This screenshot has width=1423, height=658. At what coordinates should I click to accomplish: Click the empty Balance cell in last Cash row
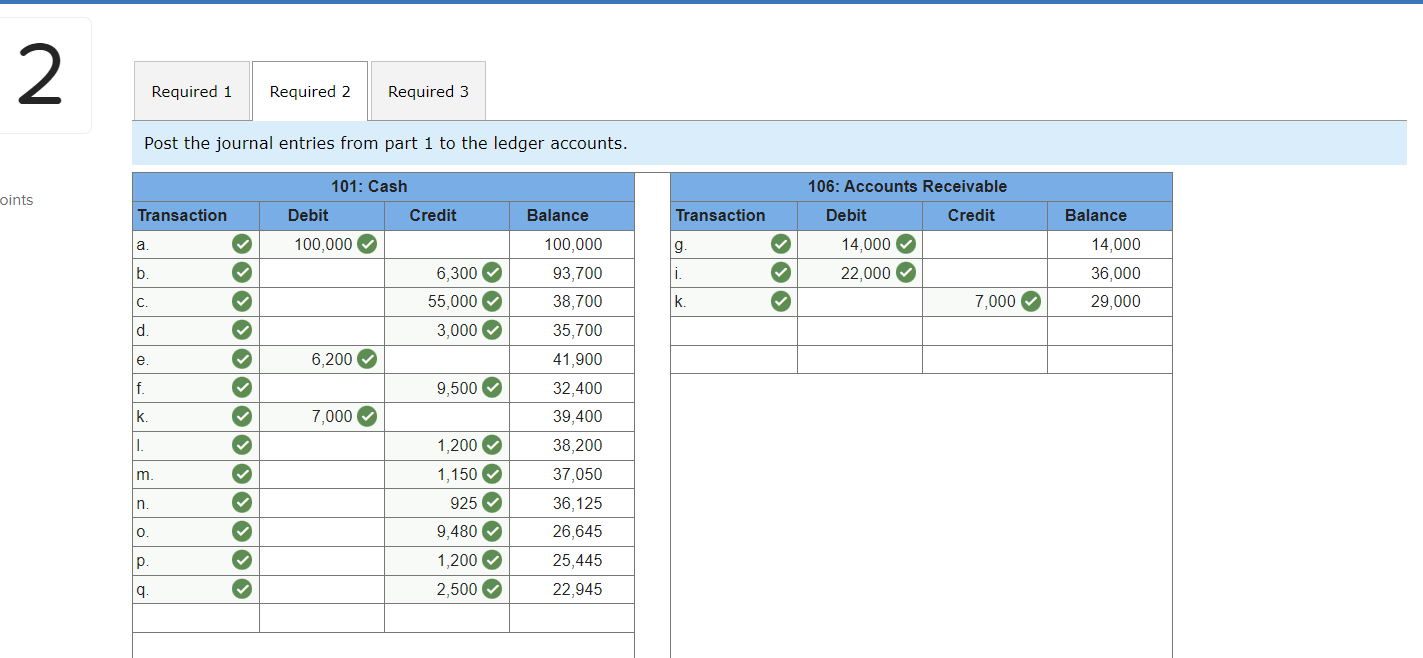point(571,618)
